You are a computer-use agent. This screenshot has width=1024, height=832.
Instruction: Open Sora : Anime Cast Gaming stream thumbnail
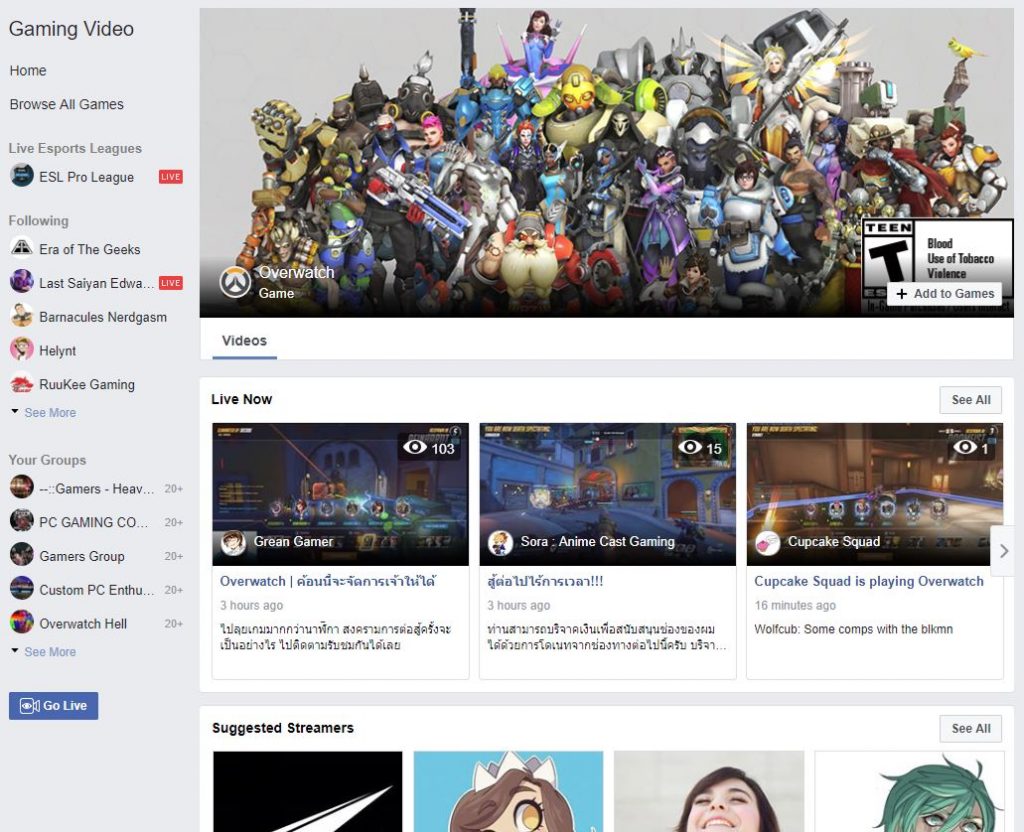pos(607,494)
